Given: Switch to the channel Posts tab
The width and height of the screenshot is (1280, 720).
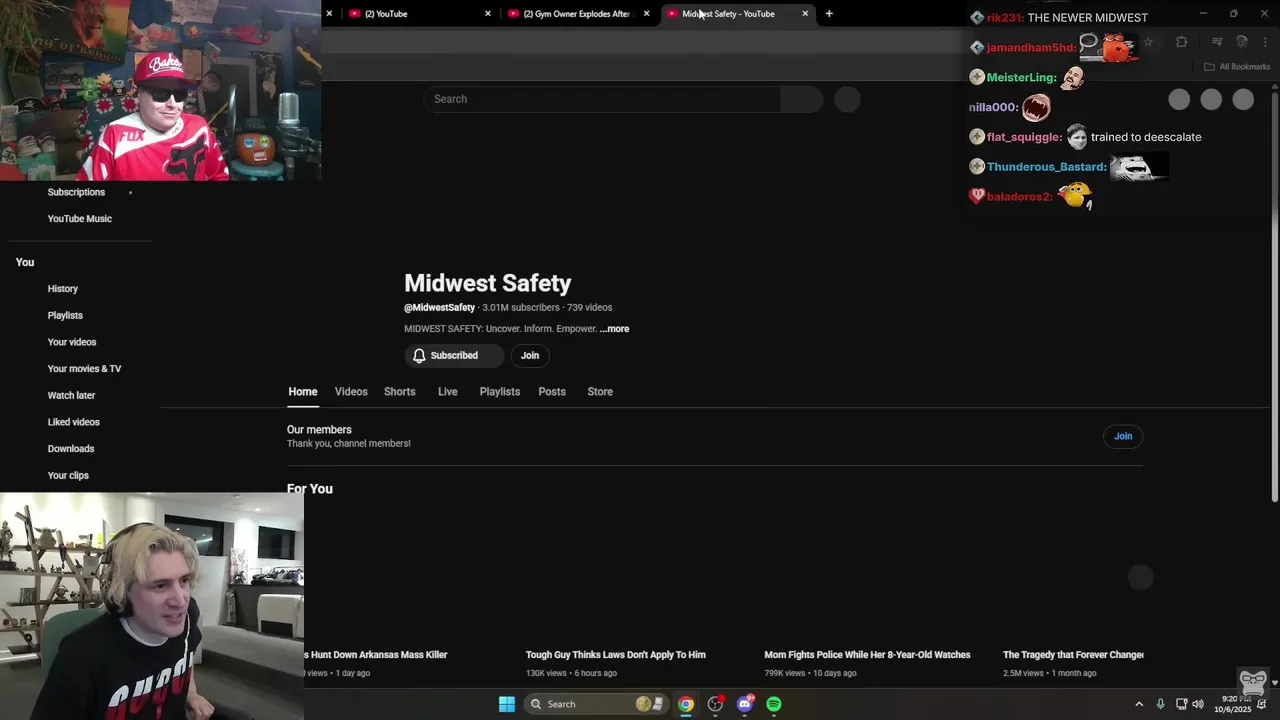Looking at the screenshot, I should pos(552,392).
